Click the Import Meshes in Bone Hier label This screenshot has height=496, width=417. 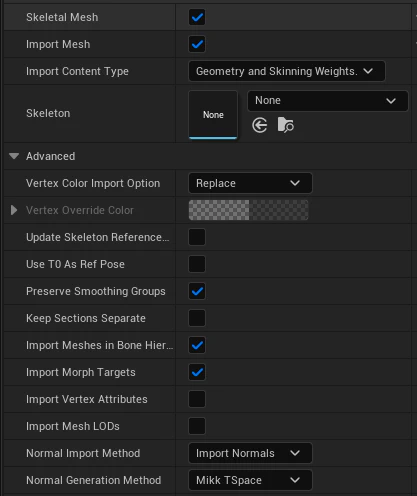click(x=100, y=345)
